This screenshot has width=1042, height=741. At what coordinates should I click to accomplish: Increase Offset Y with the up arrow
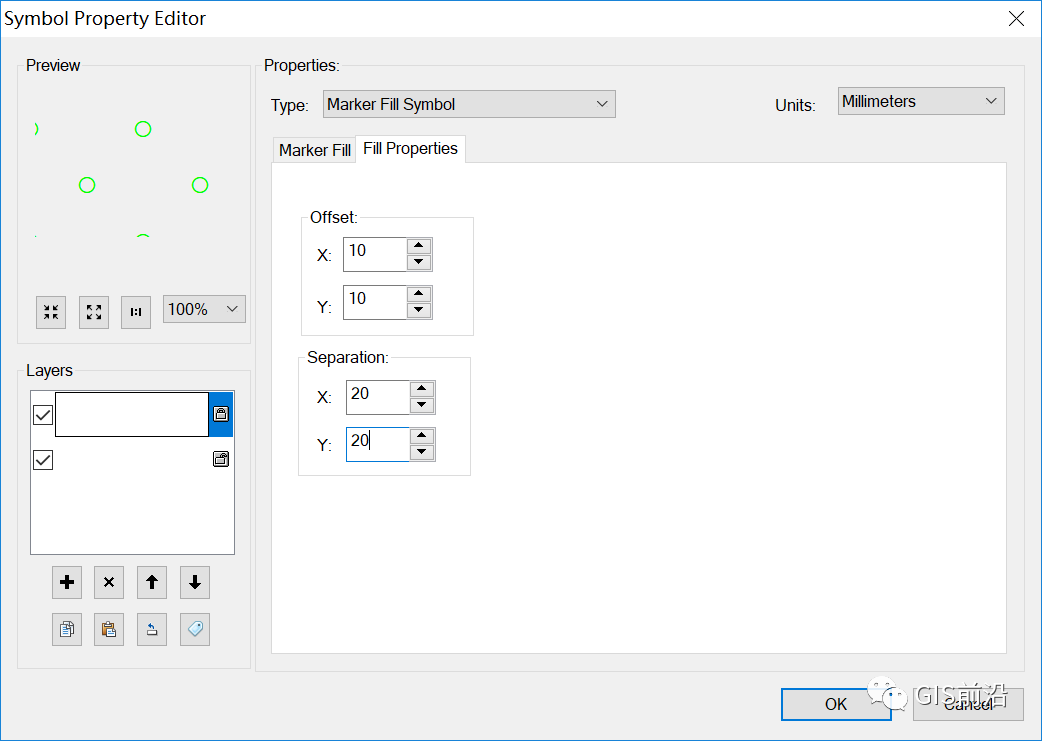419,294
